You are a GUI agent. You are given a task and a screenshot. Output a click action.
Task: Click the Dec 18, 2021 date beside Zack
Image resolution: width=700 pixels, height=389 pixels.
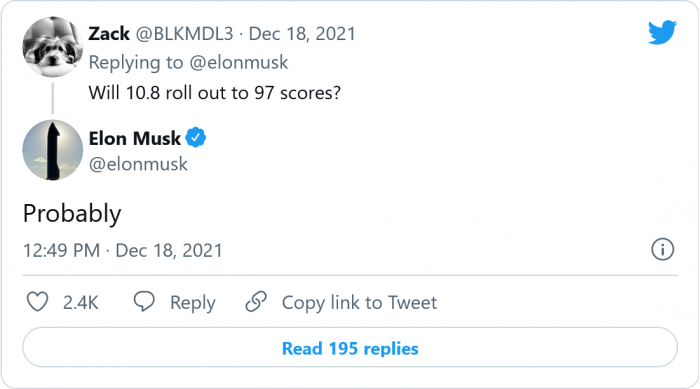tap(302, 34)
